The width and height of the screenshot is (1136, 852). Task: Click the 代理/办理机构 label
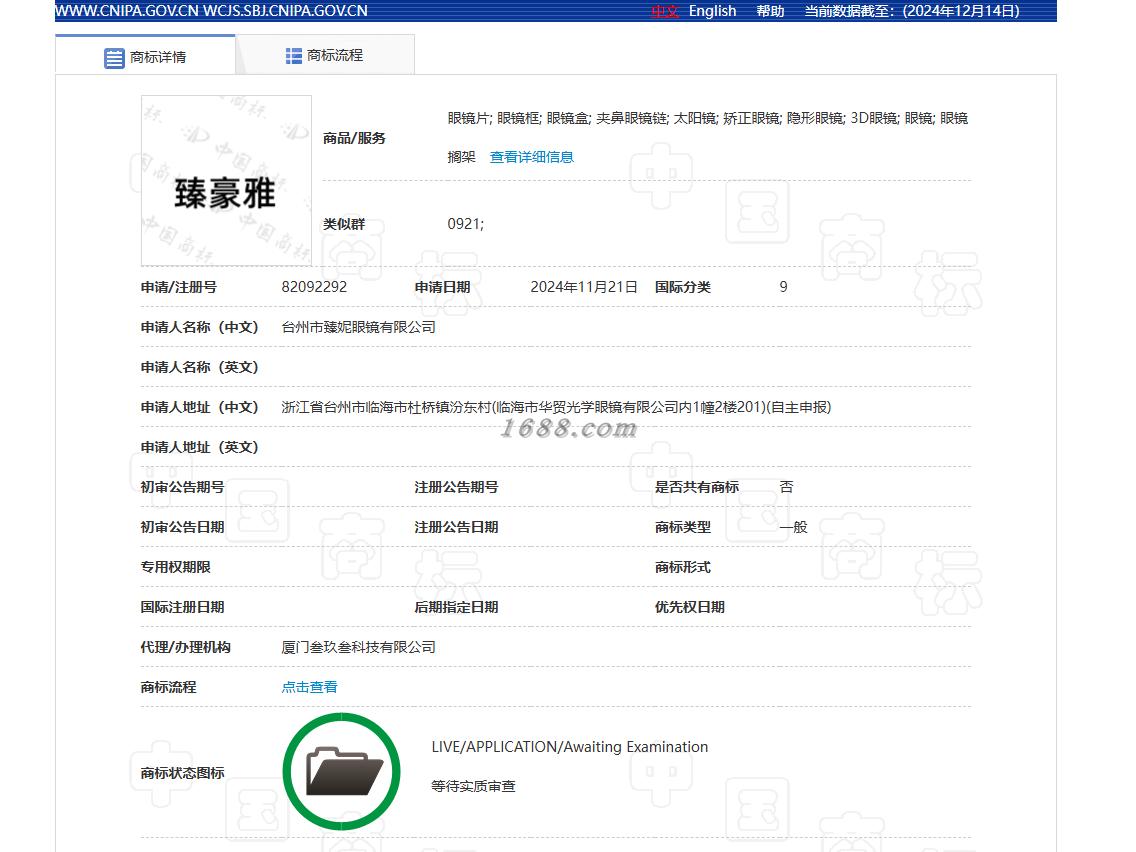click(x=185, y=647)
